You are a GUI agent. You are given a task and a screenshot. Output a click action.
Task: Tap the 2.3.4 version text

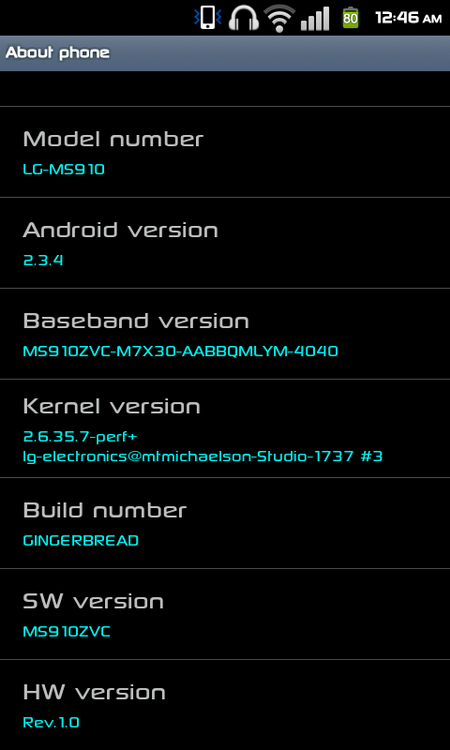coord(43,260)
